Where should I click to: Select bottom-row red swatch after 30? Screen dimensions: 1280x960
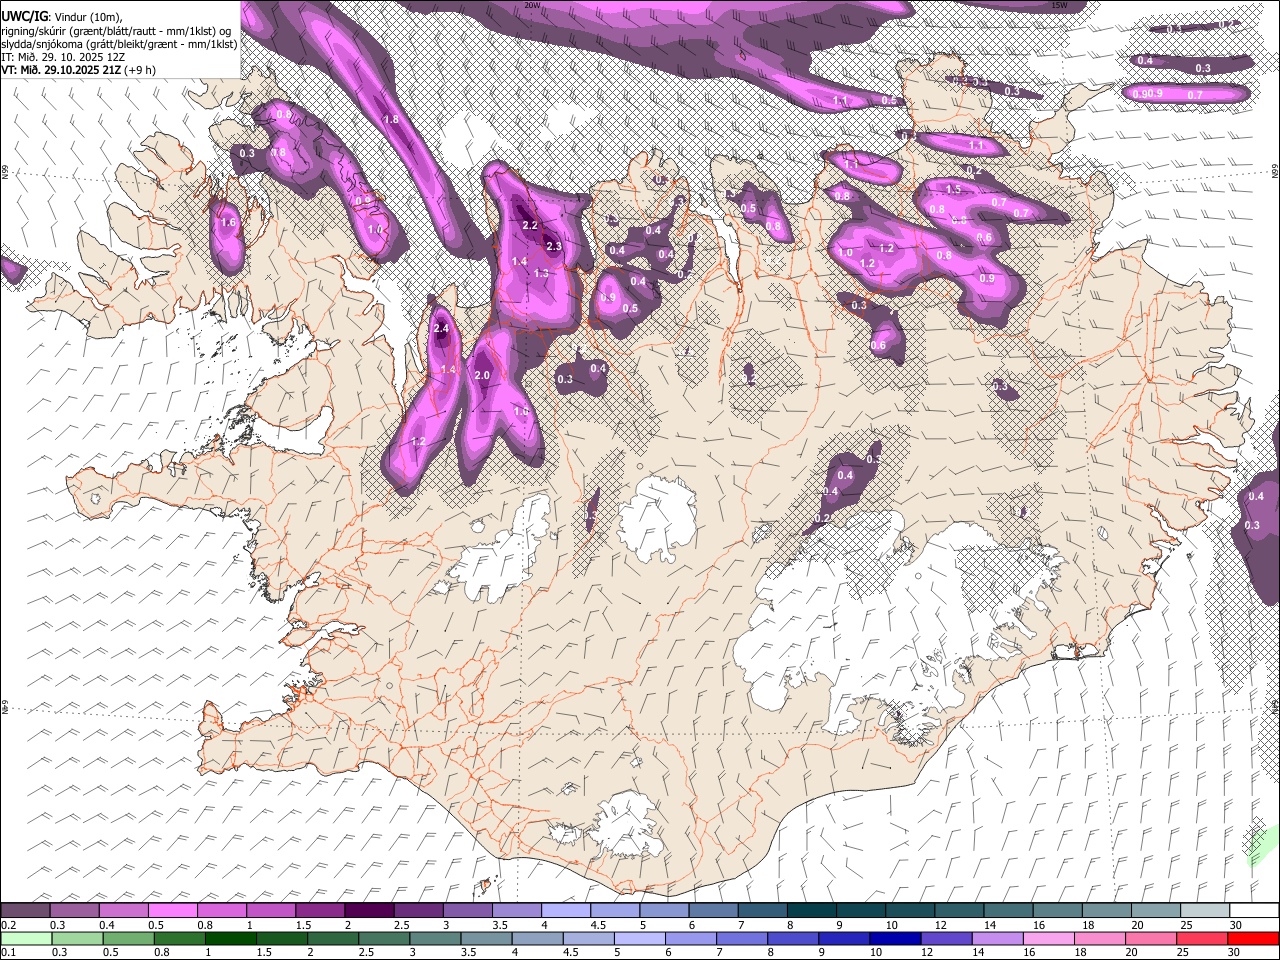tap(1254, 938)
